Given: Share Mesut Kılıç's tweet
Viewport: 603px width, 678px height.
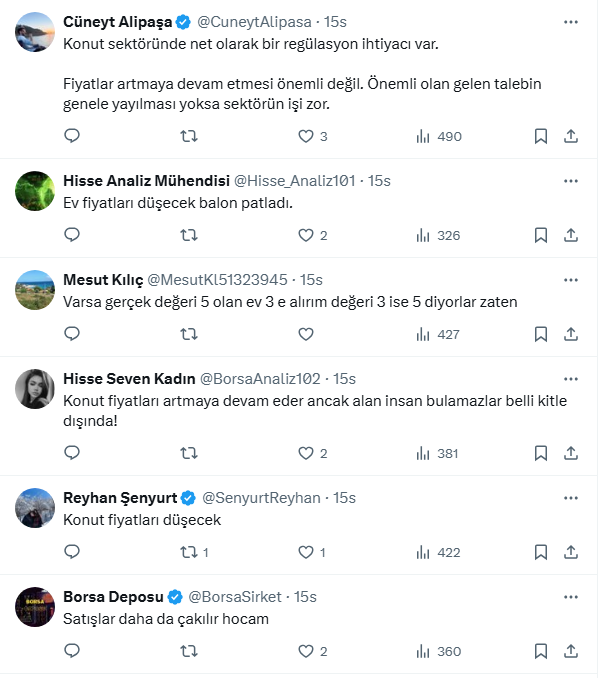Looking at the screenshot, I should click(x=571, y=334).
